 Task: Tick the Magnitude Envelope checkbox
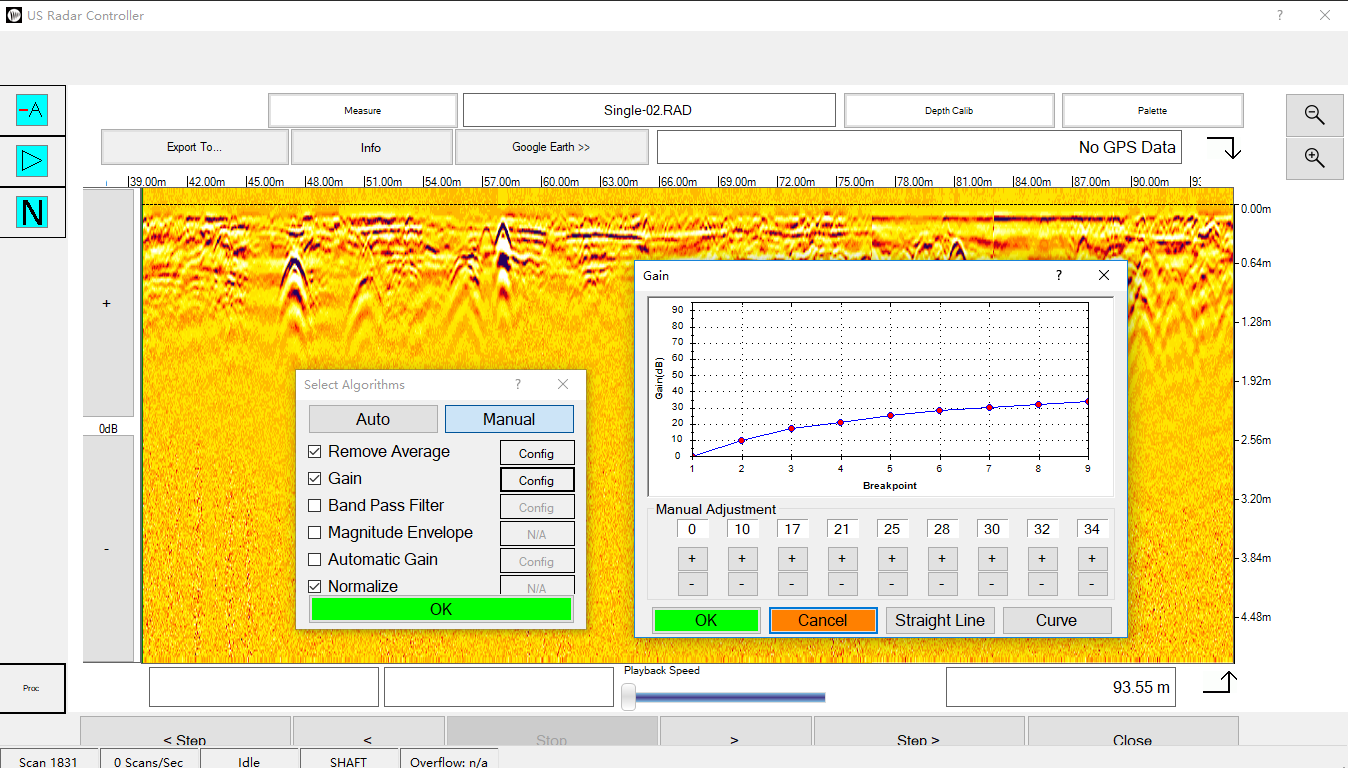315,533
